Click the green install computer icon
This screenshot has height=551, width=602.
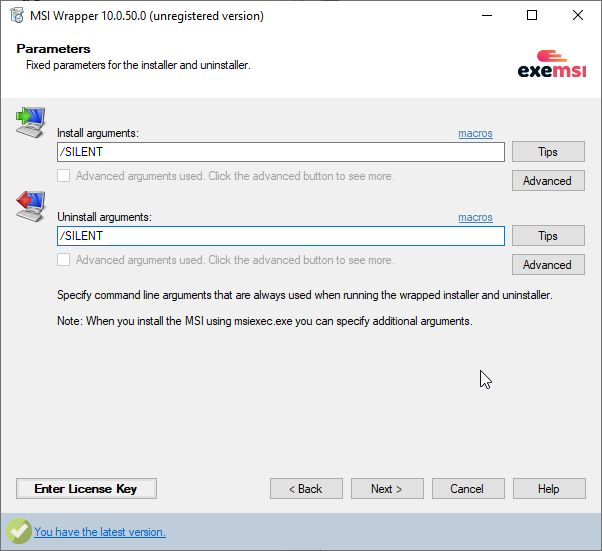point(31,122)
